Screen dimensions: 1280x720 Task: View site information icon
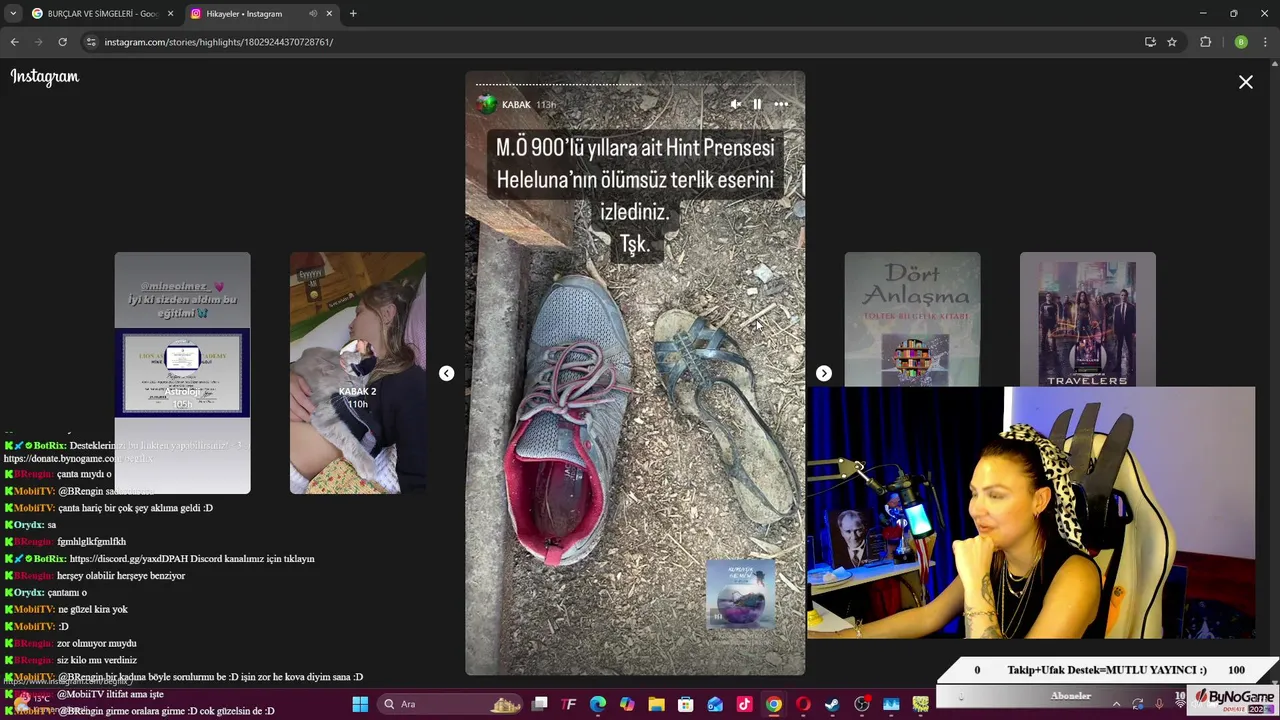91,42
